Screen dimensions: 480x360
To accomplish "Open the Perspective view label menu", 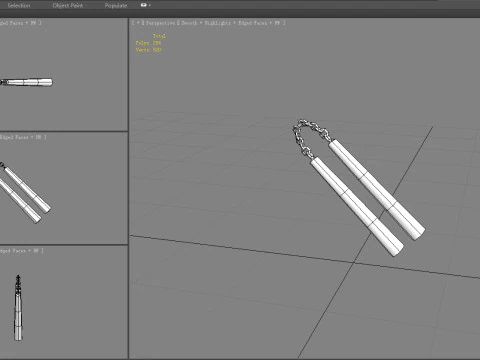I will 160,23.
